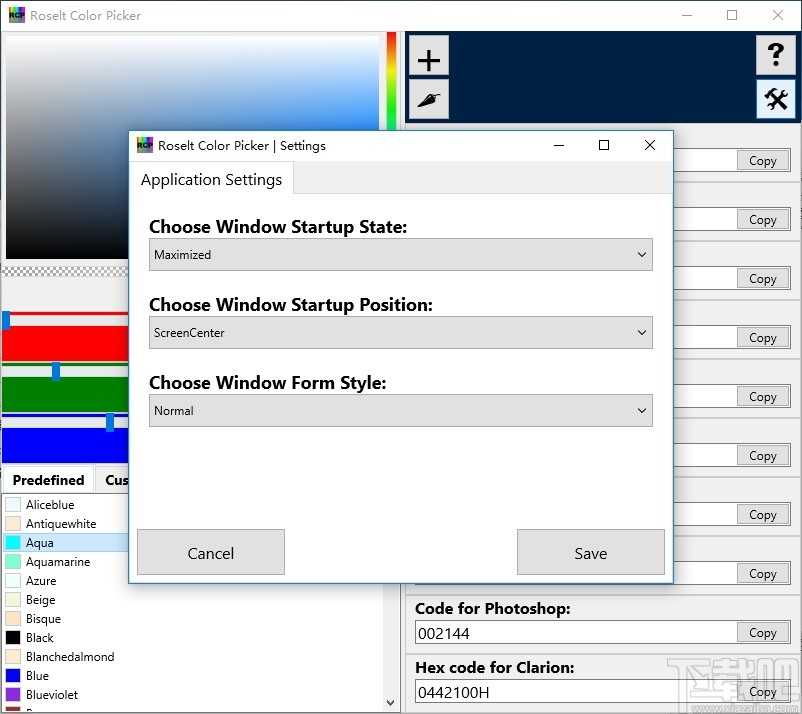Click the plus icon to add a color
The image size is (802, 714).
tap(428, 57)
